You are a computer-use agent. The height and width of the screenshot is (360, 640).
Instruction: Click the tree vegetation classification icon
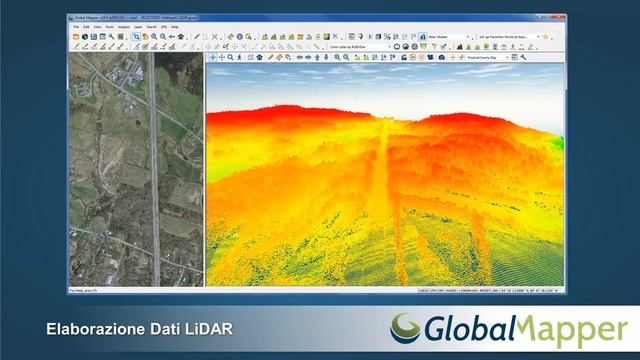pyautogui.click(x=486, y=47)
